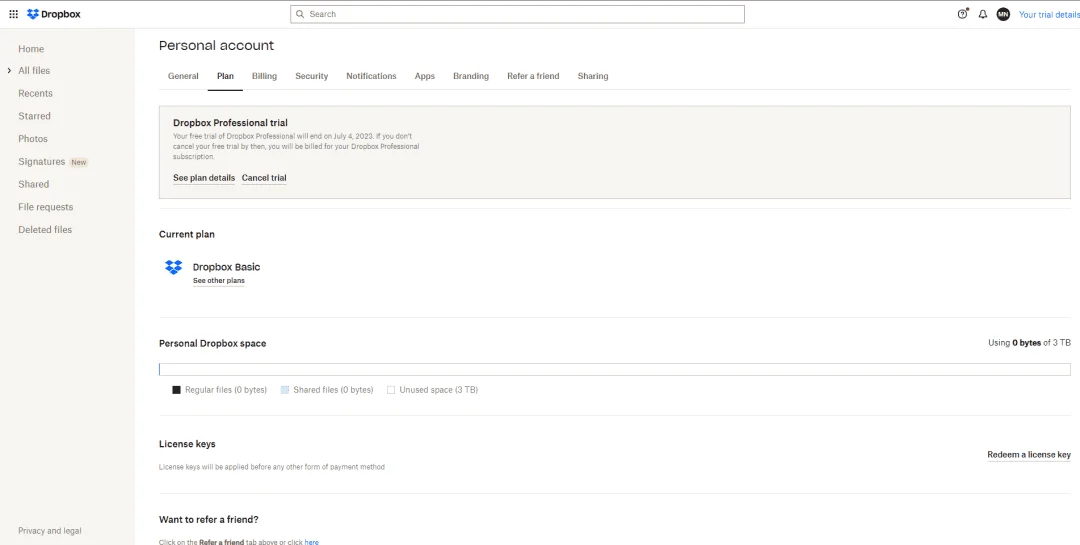Open the help question mark icon
Screen dimensions: 1080x545
(x=962, y=14)
